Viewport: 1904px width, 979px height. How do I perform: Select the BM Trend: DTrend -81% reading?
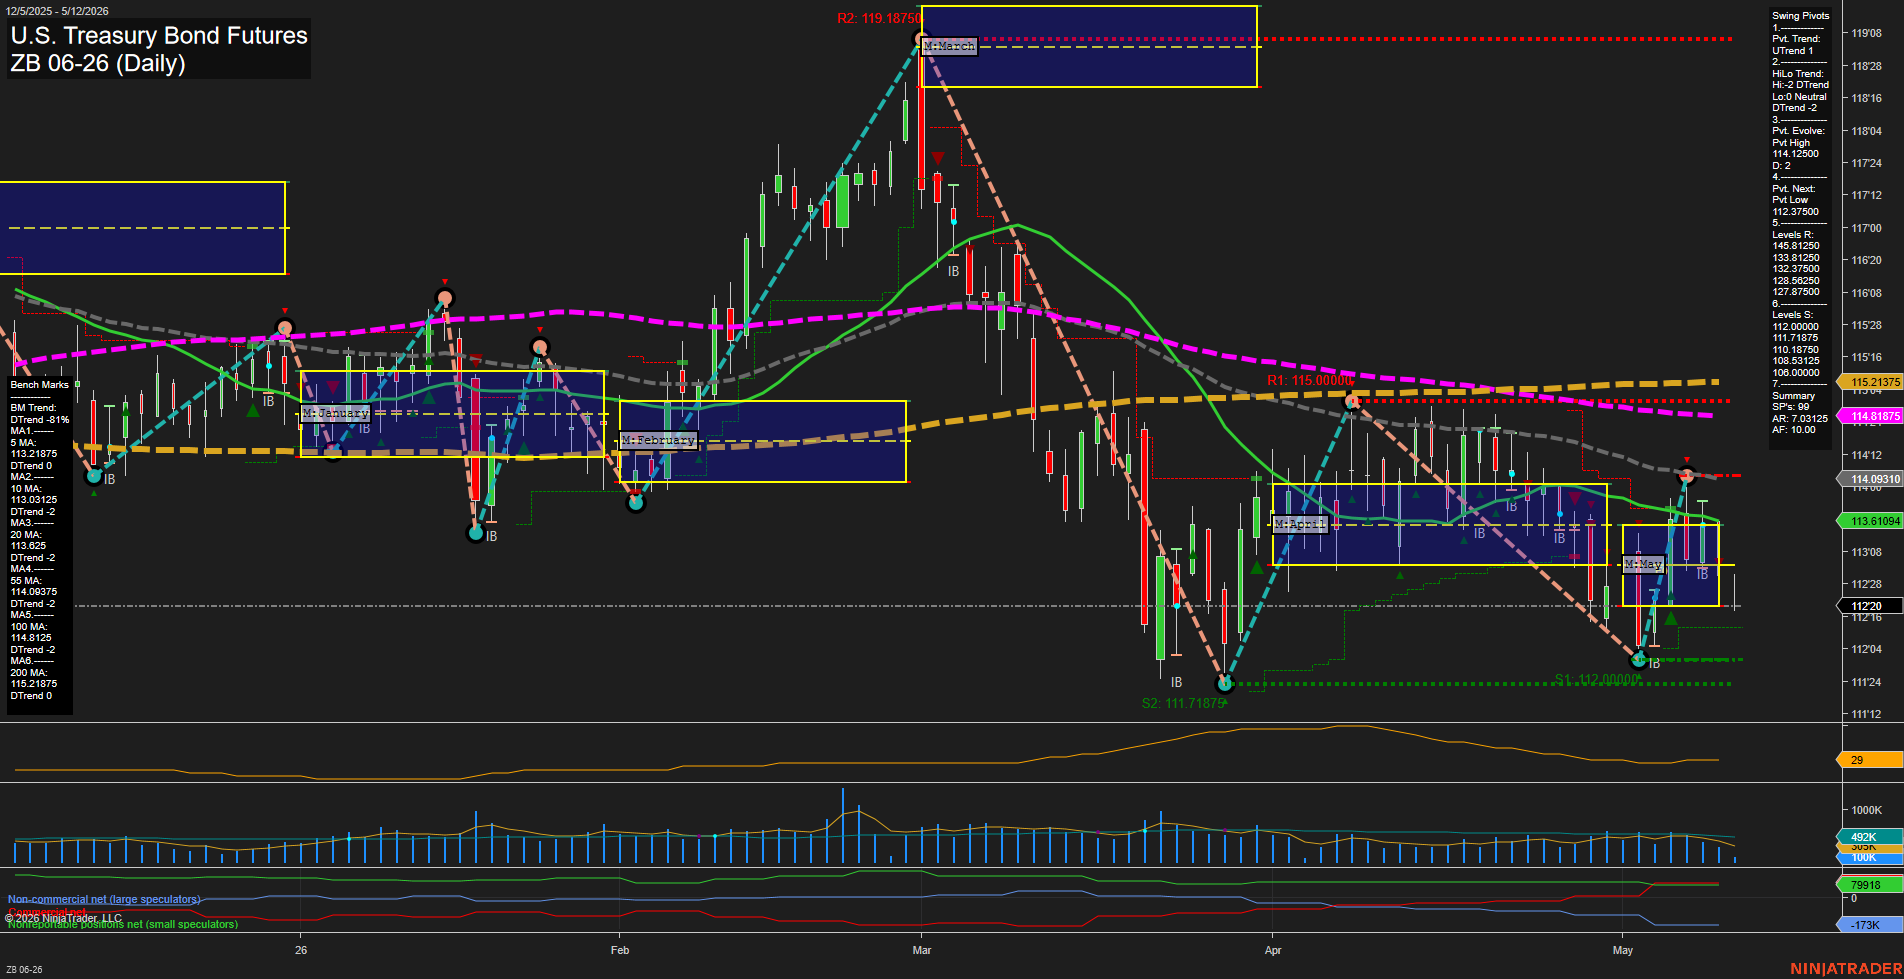pos(40,414)
